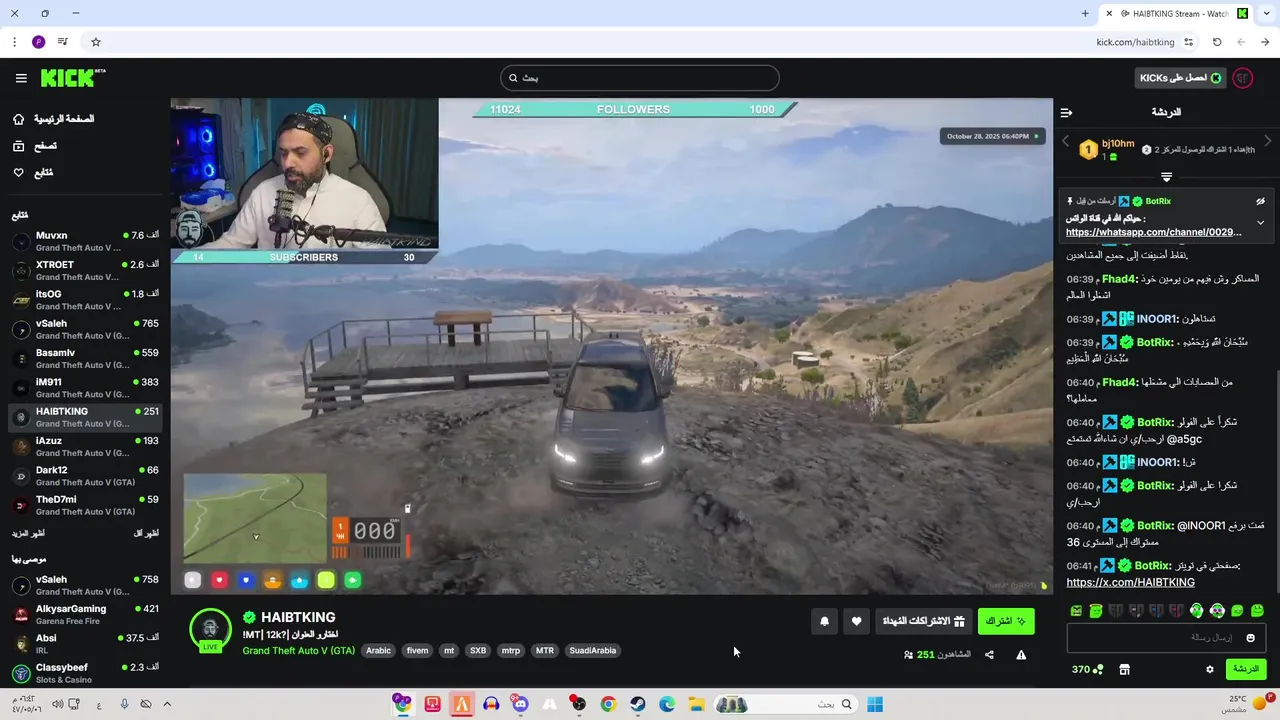Screen dimensions: 1280x720
Task: Open Discord from the taskbar
Action: 520,704
